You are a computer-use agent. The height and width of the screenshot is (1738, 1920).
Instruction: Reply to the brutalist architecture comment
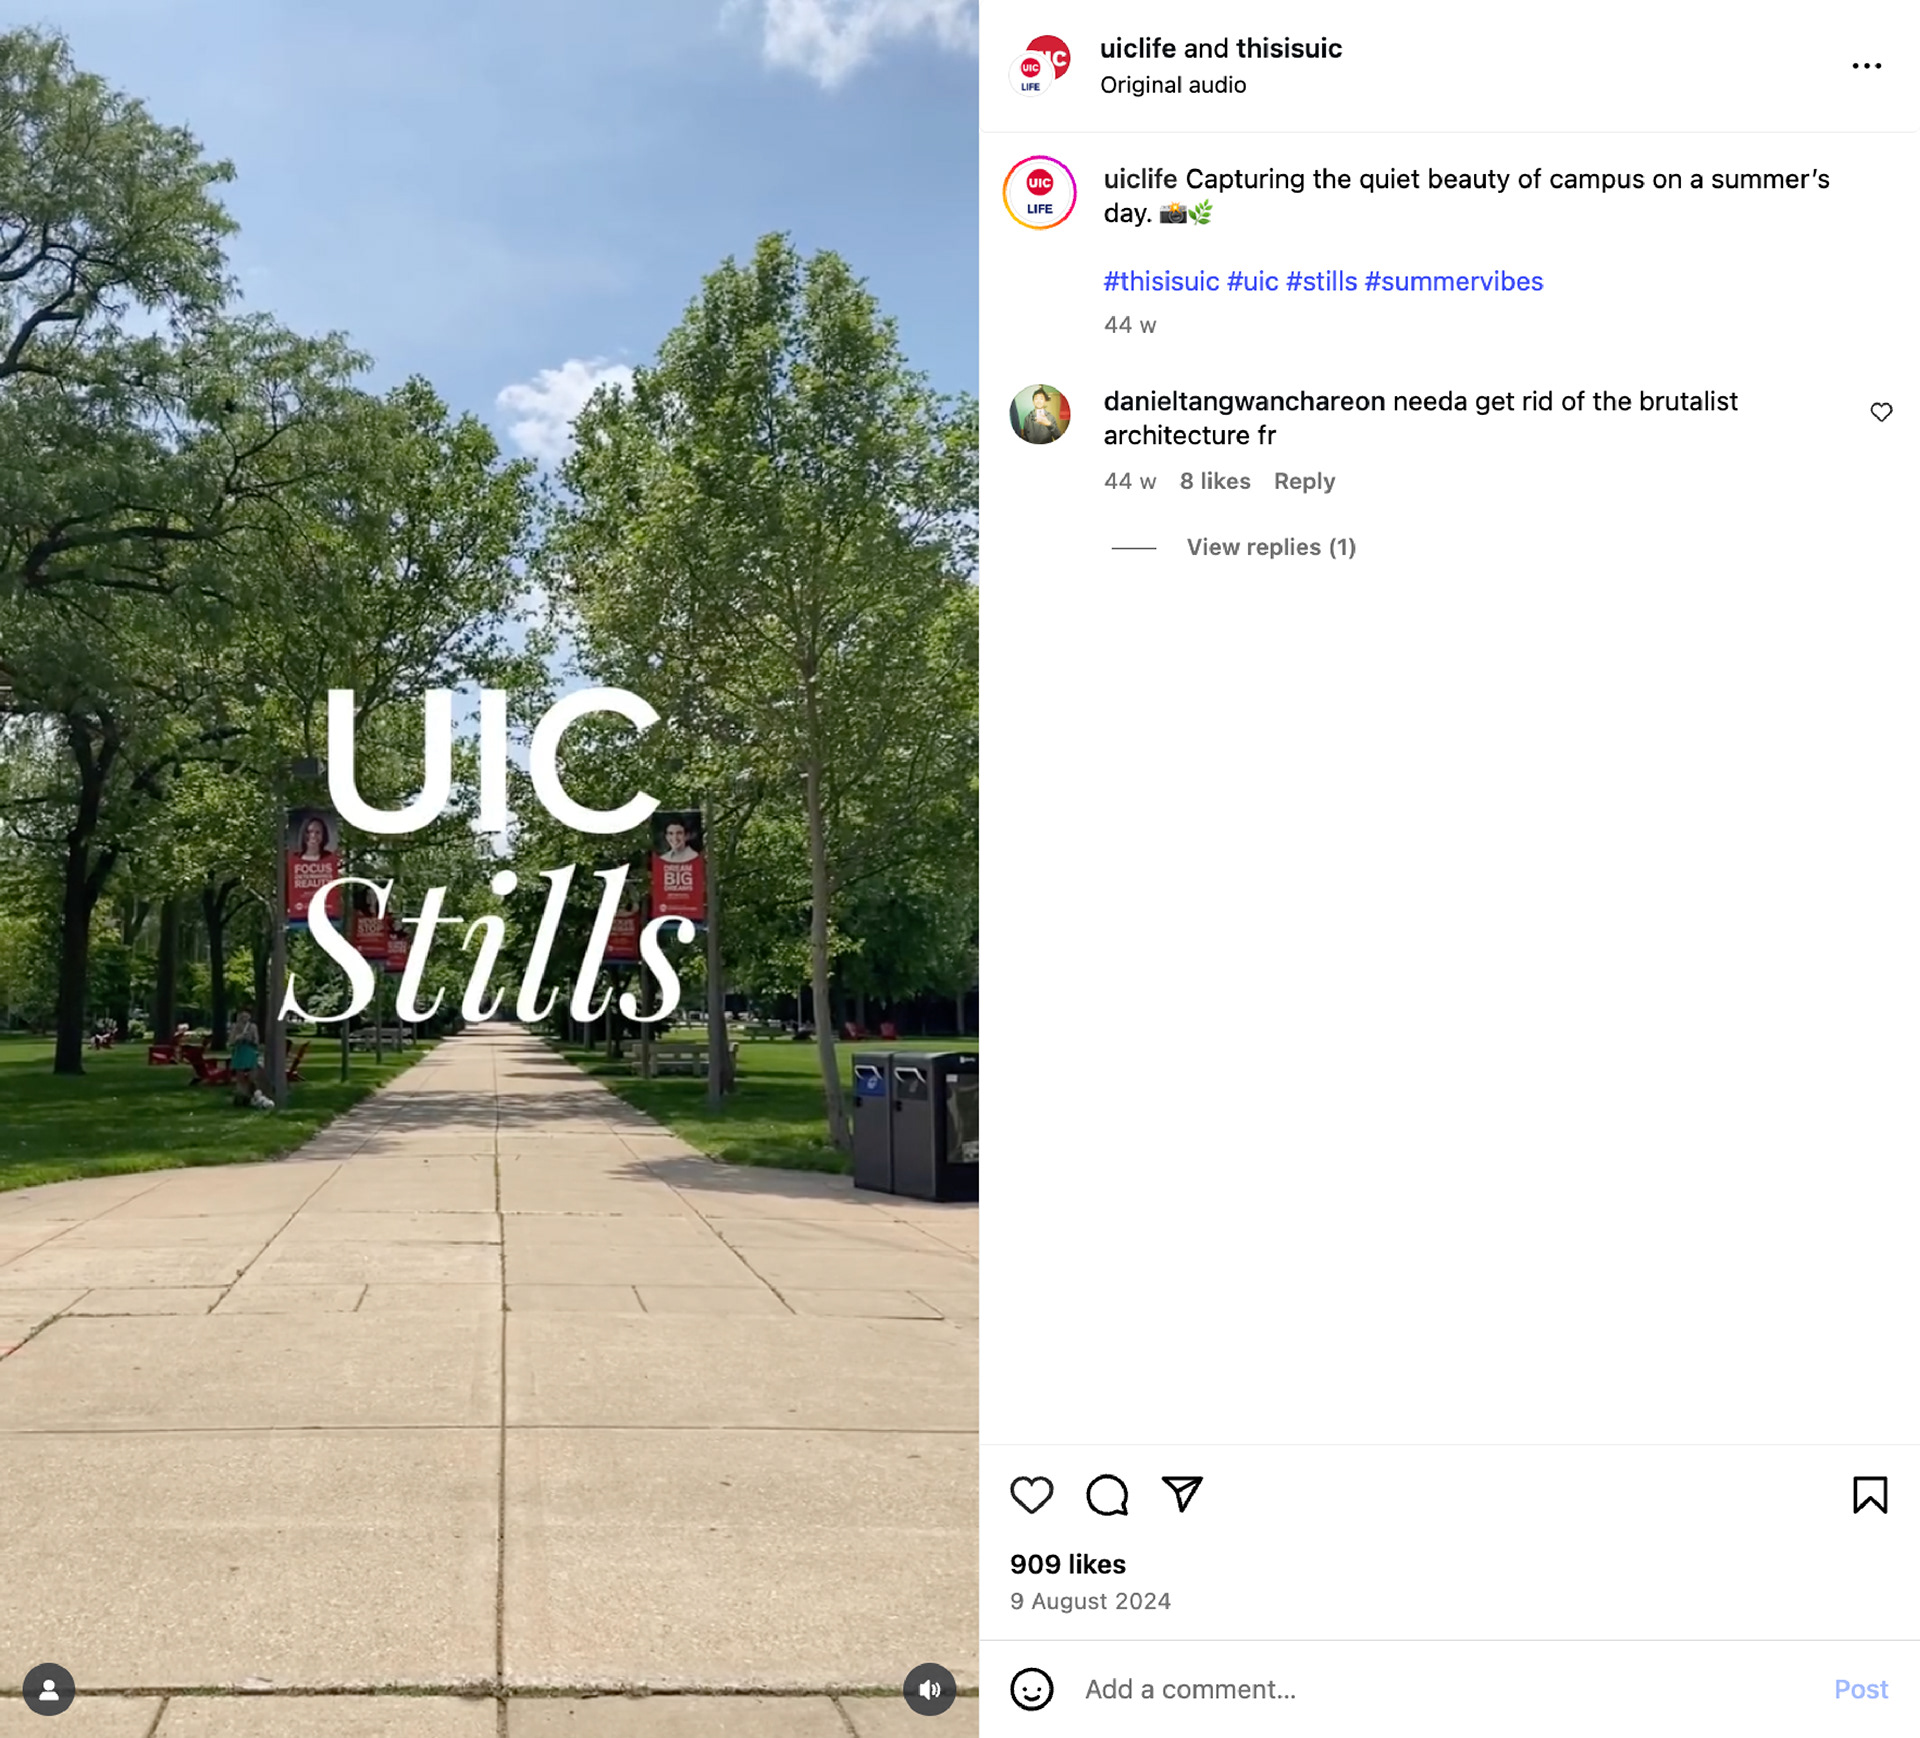[x=1304, y=481]
